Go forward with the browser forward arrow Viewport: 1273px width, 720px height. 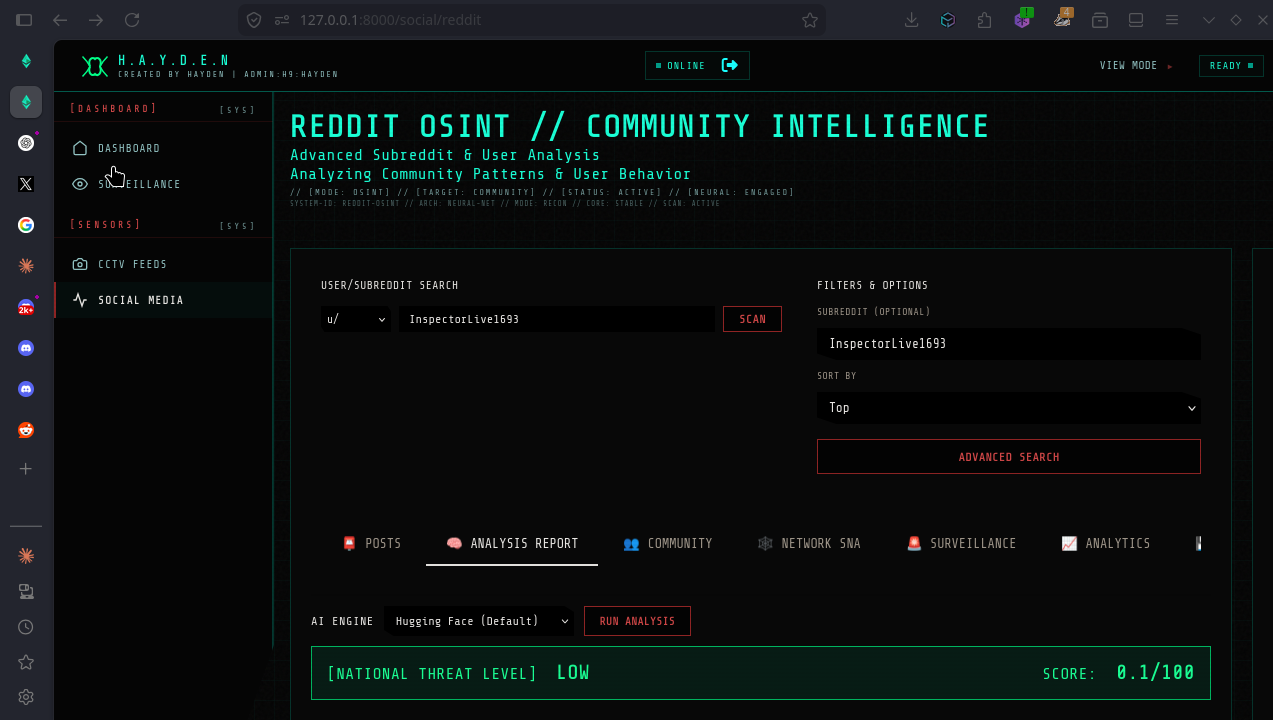tap(96, 20)
